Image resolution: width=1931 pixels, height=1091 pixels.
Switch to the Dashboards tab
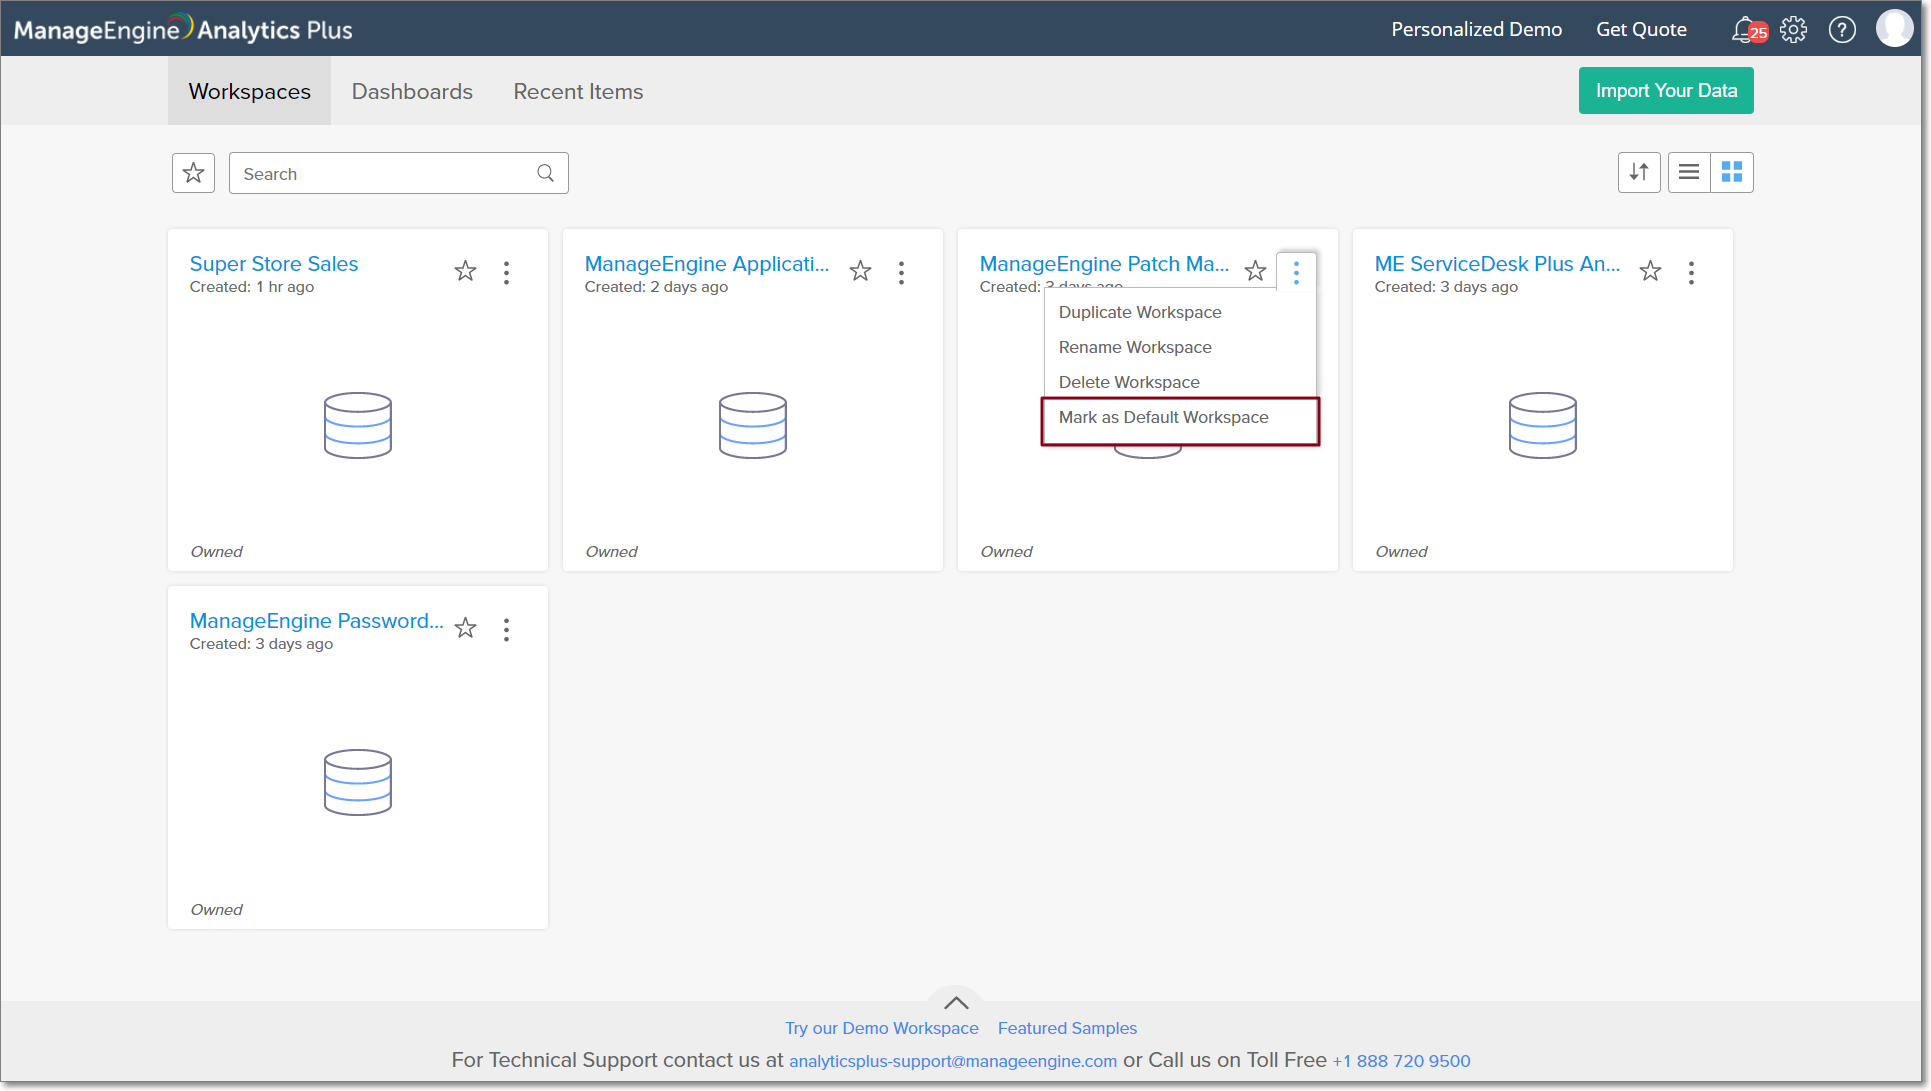click(412, 91)
